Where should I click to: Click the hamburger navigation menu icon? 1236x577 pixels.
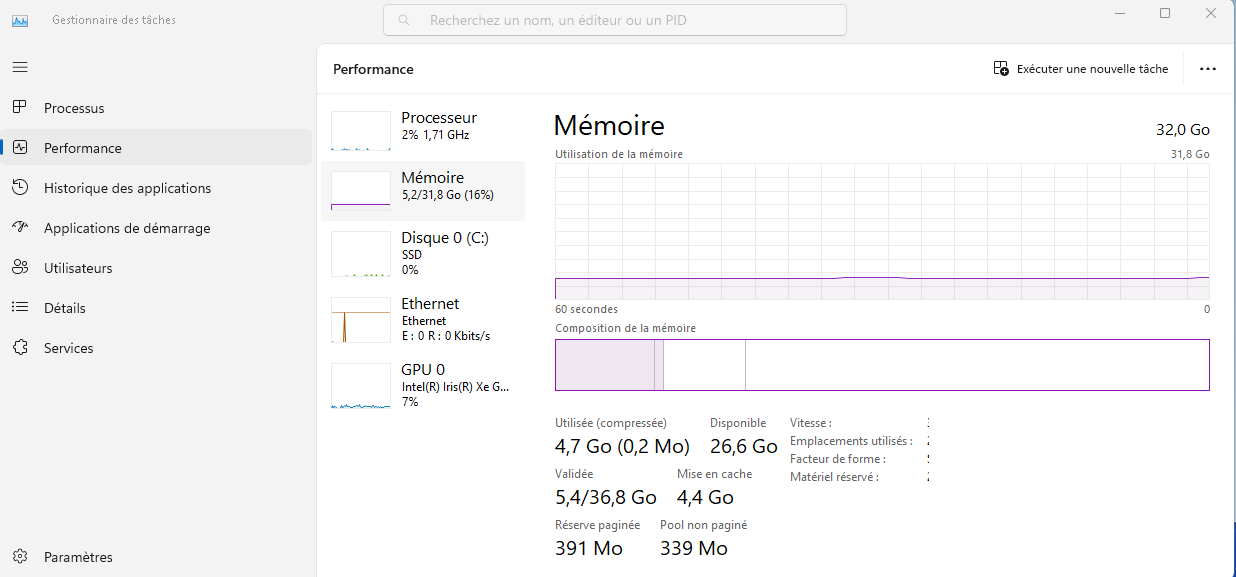pos(20,67)
